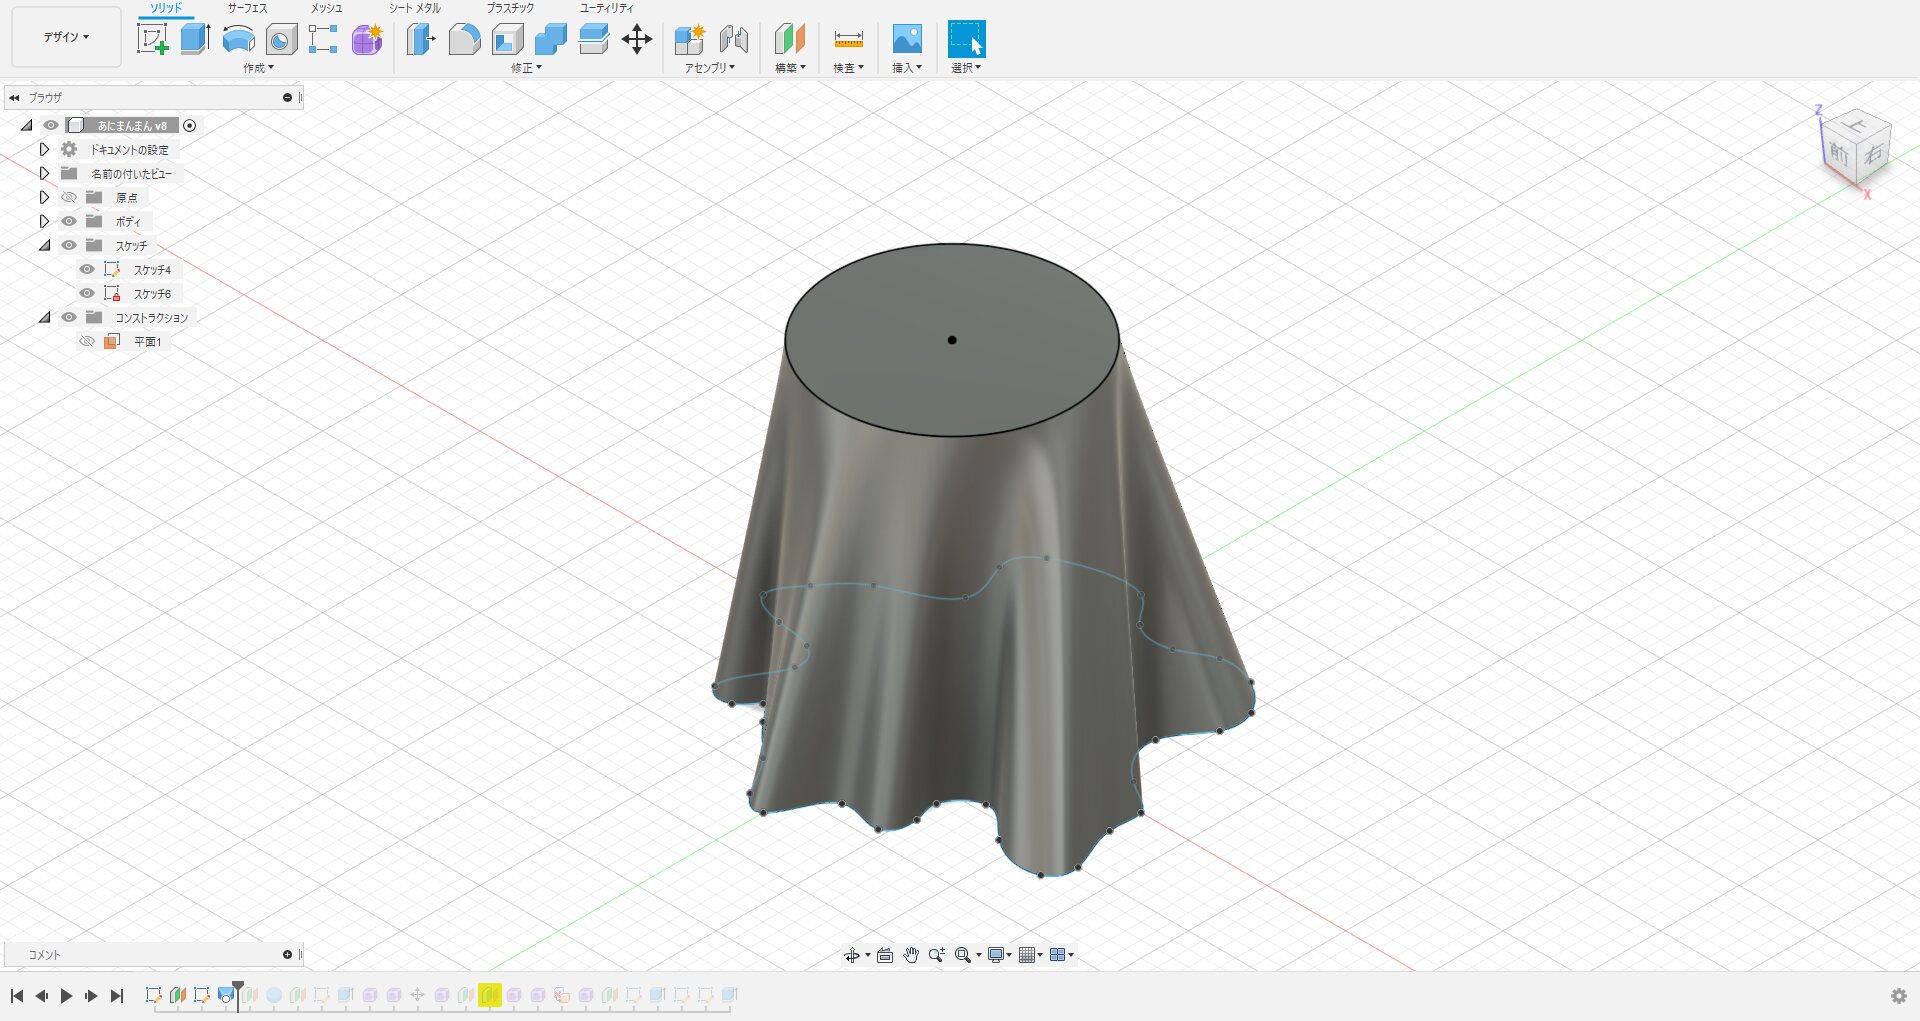Choose the Fillet tool
The height and width of the screenshot is (1021, 1920).
(x=464, y=40)
